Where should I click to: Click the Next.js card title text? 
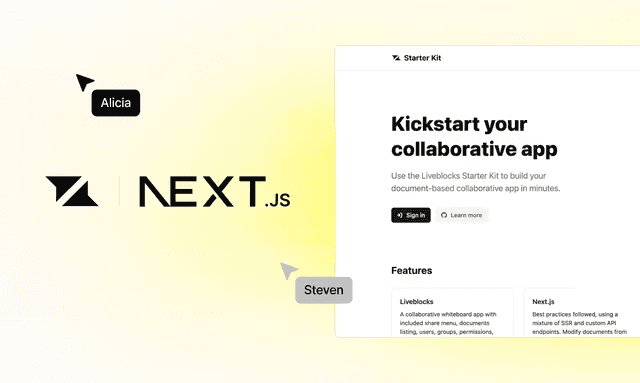(543, 302)
